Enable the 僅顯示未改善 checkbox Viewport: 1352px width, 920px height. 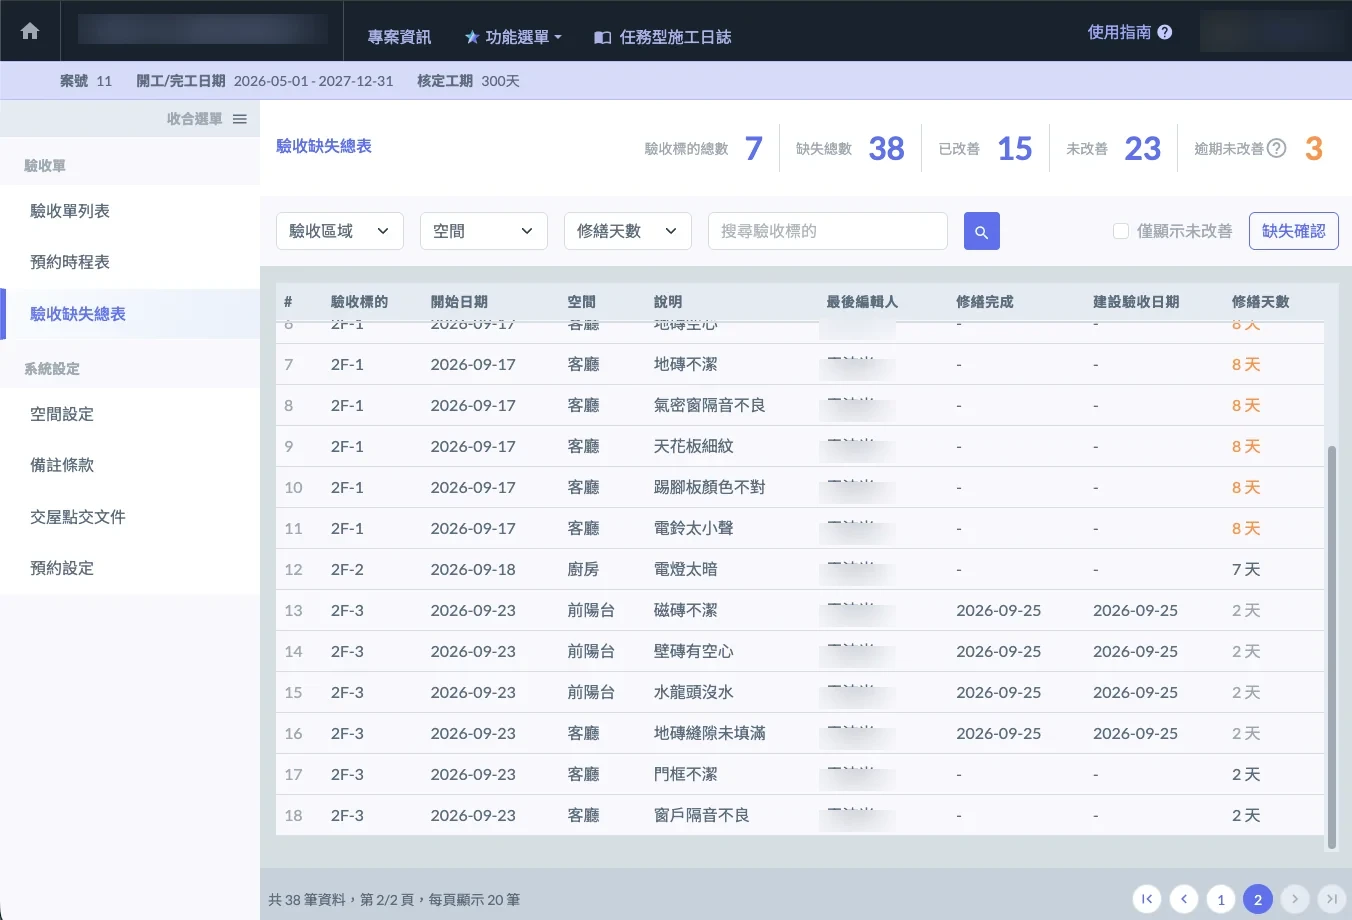(x=1121, y=231)
